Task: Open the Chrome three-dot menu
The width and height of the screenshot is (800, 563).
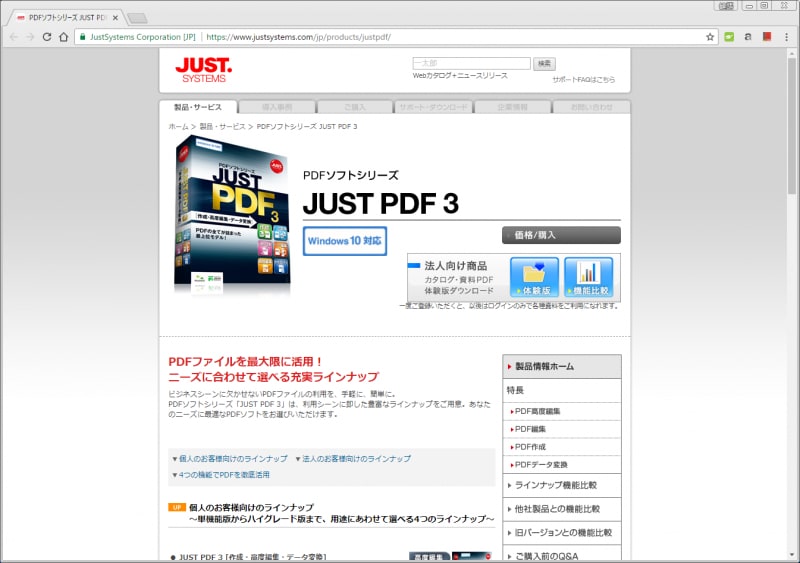Action: 786,37
